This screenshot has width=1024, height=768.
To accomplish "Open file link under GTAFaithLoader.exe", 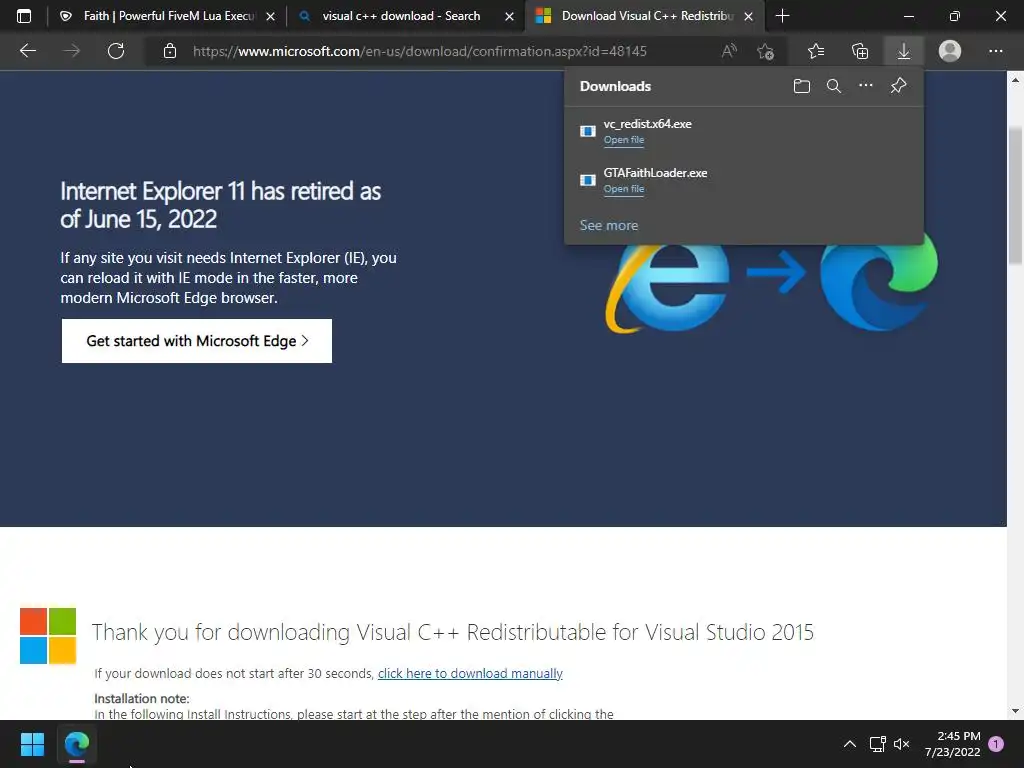I will click(x=624, y=189).
